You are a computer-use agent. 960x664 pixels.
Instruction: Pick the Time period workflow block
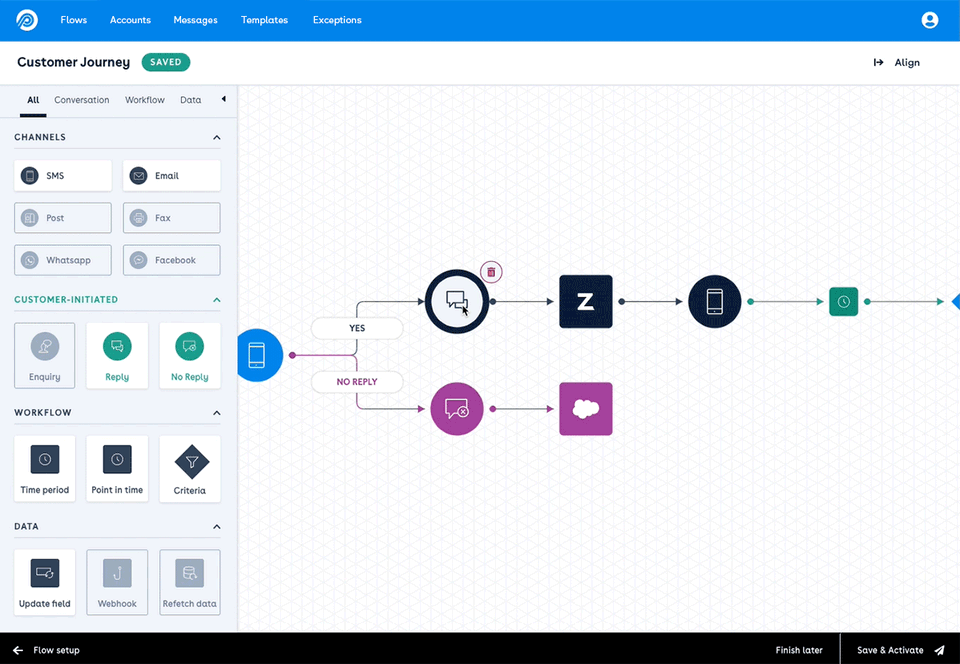(45, 469)
